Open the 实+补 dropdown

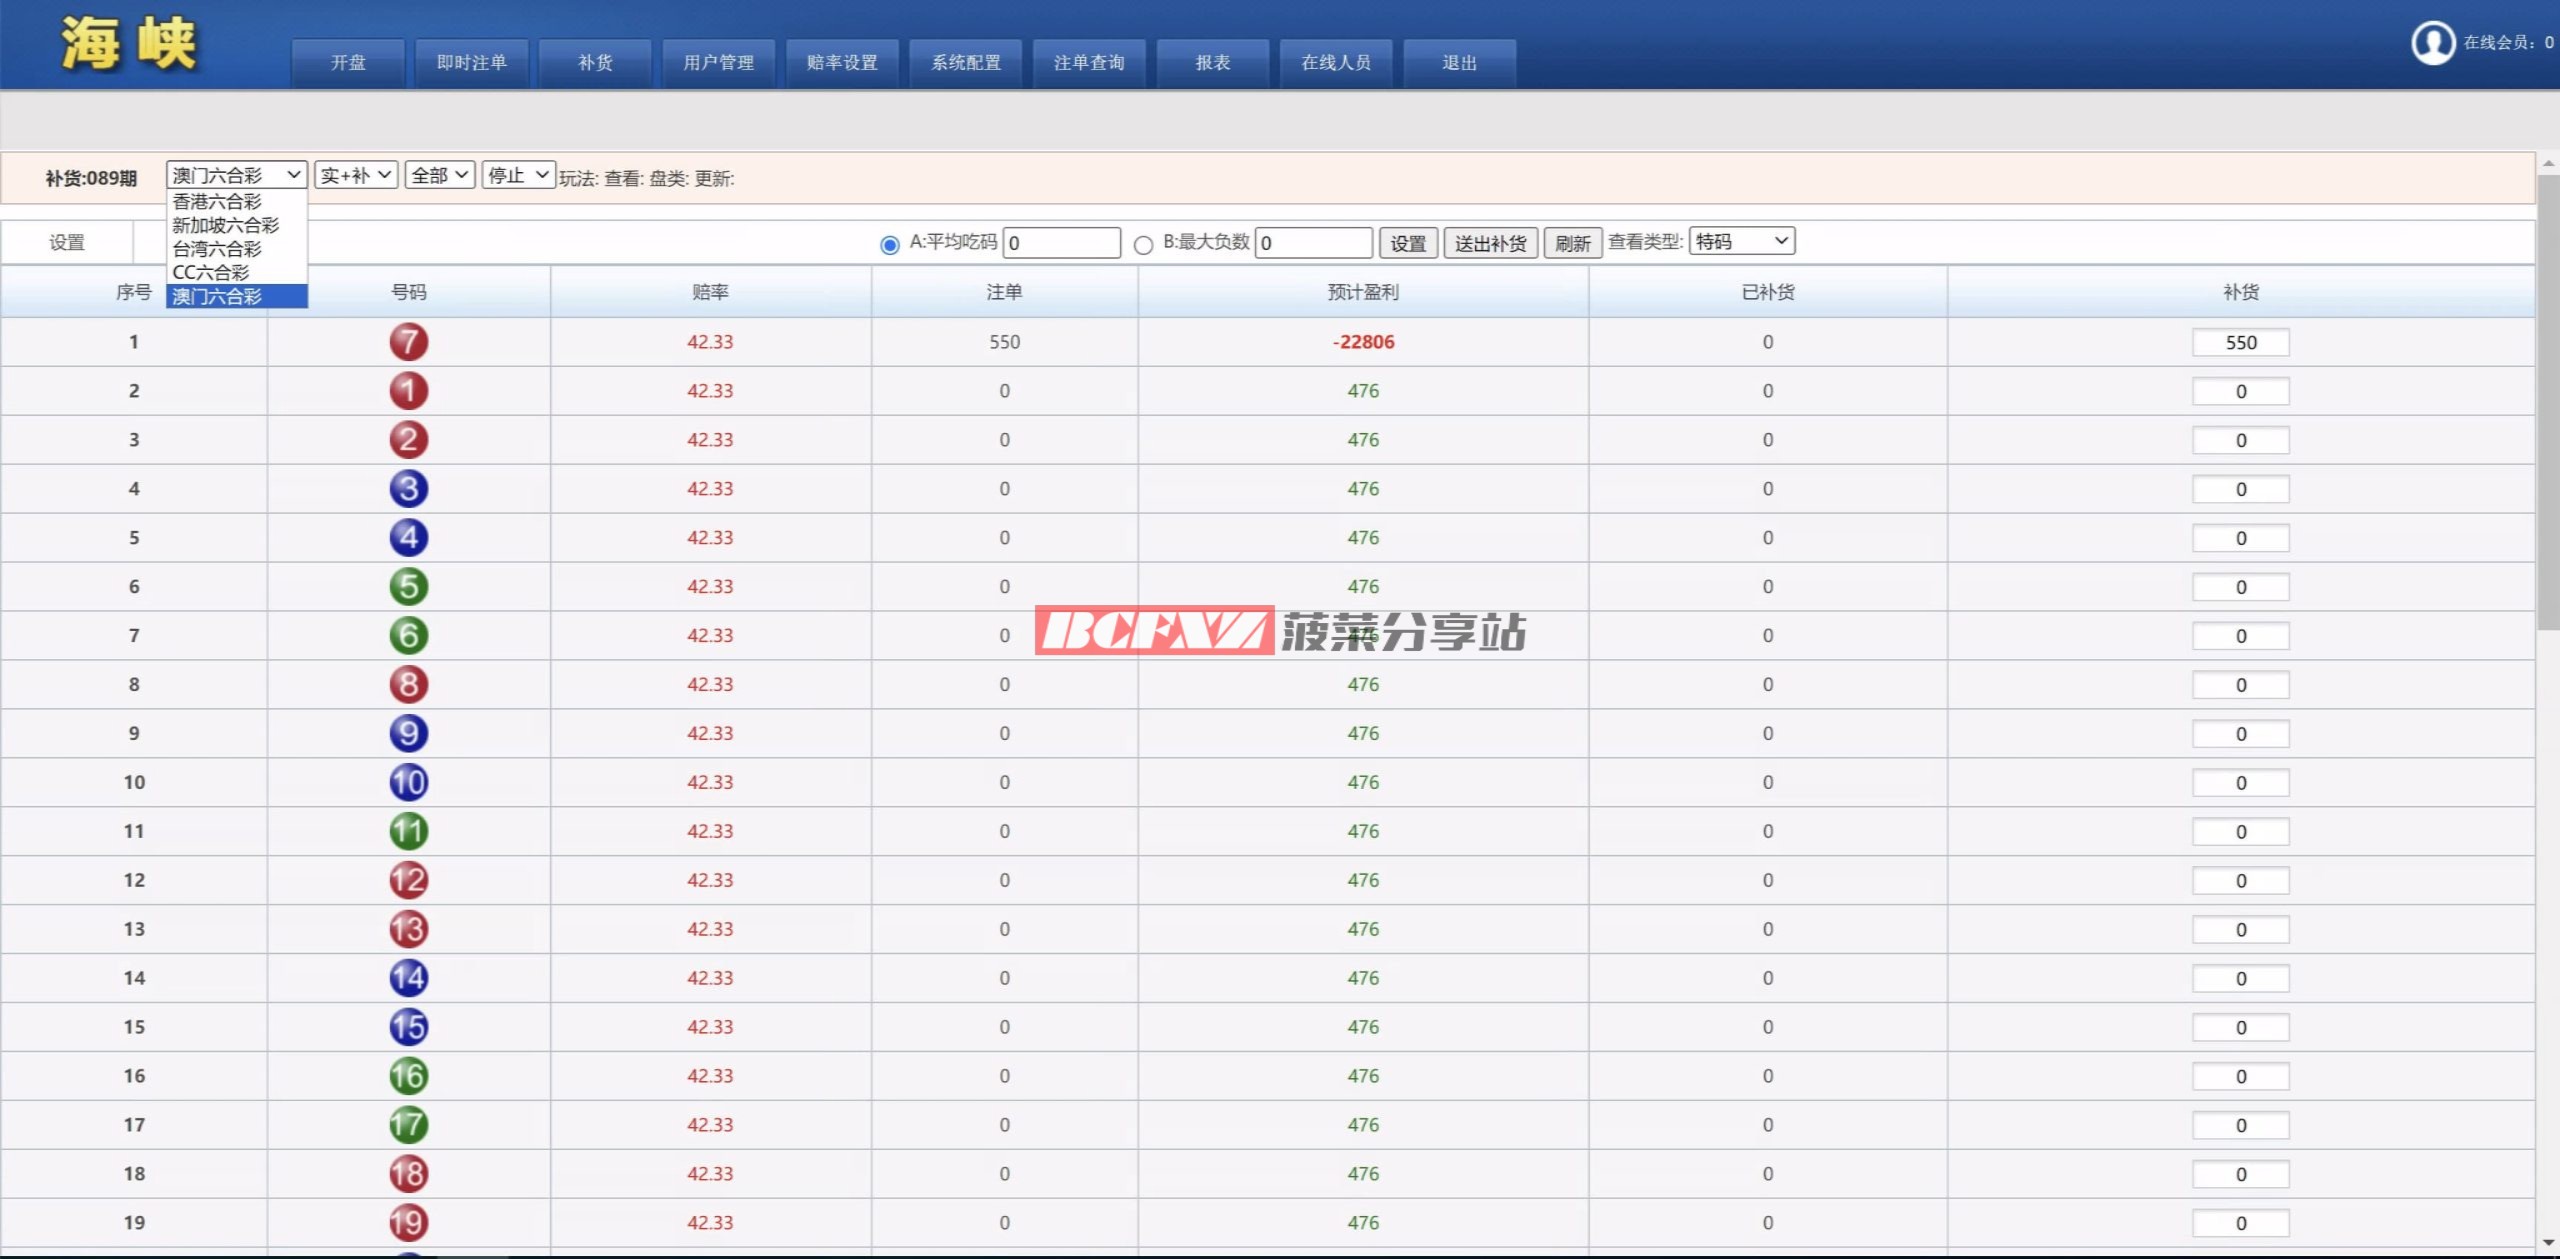click(x=356, y=175)
